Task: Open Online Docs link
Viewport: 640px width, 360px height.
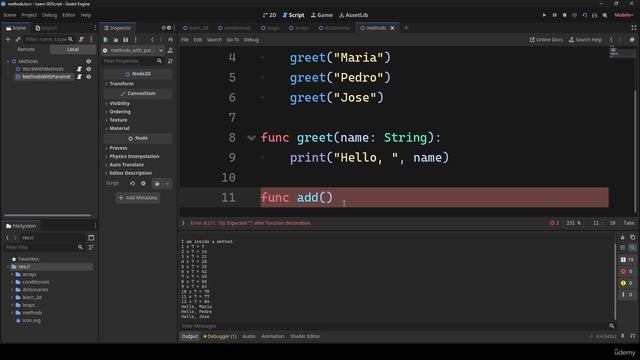Action: point(546,40)
